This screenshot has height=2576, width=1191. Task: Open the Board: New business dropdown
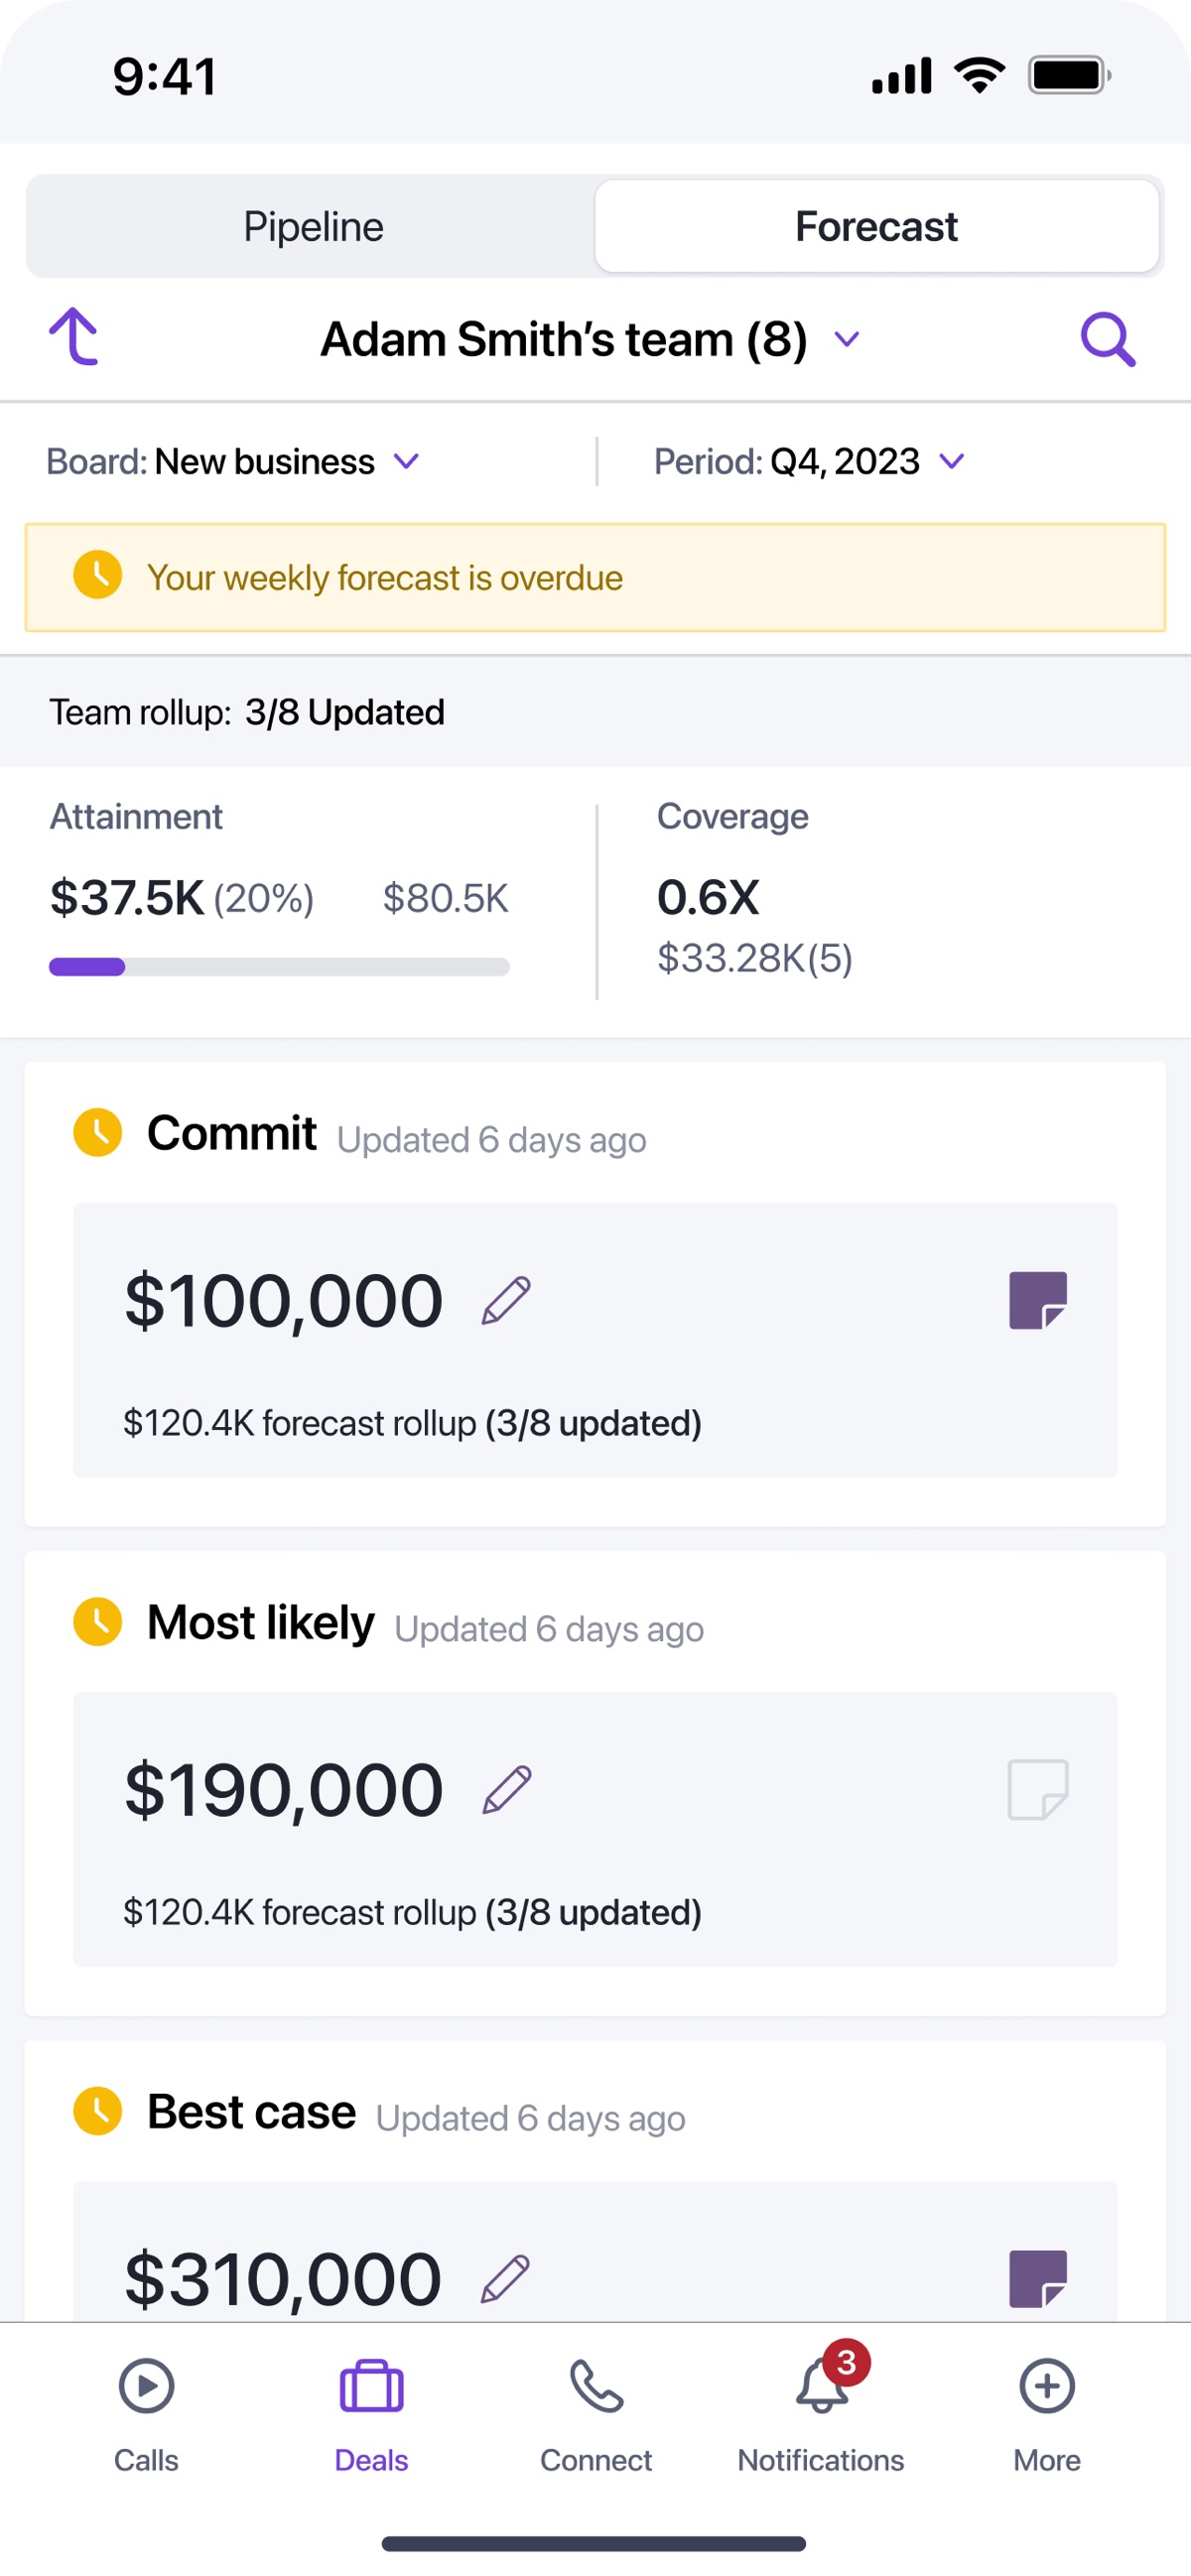[x=233, y=461]
